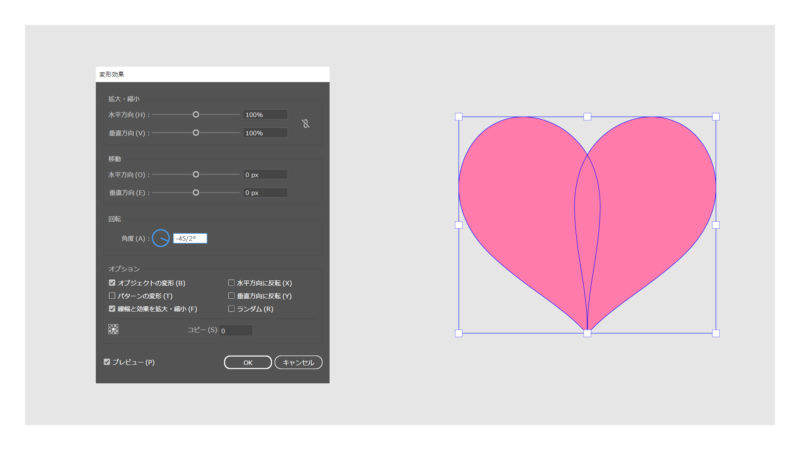Enable the パターンの変形 checkbox

[112, 296]
